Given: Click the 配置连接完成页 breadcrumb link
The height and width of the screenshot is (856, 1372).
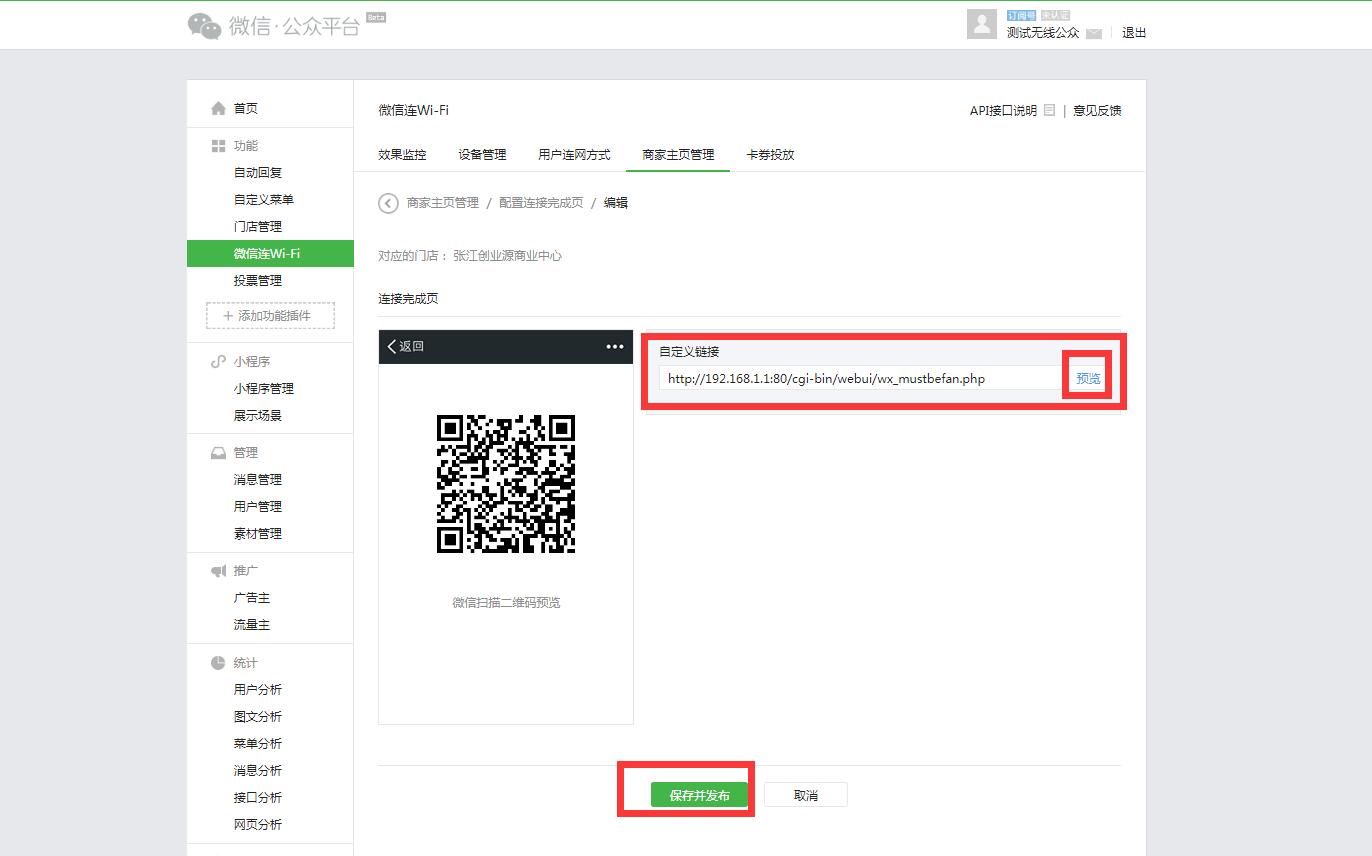Looking at the screenshot, I should [541, 203].
